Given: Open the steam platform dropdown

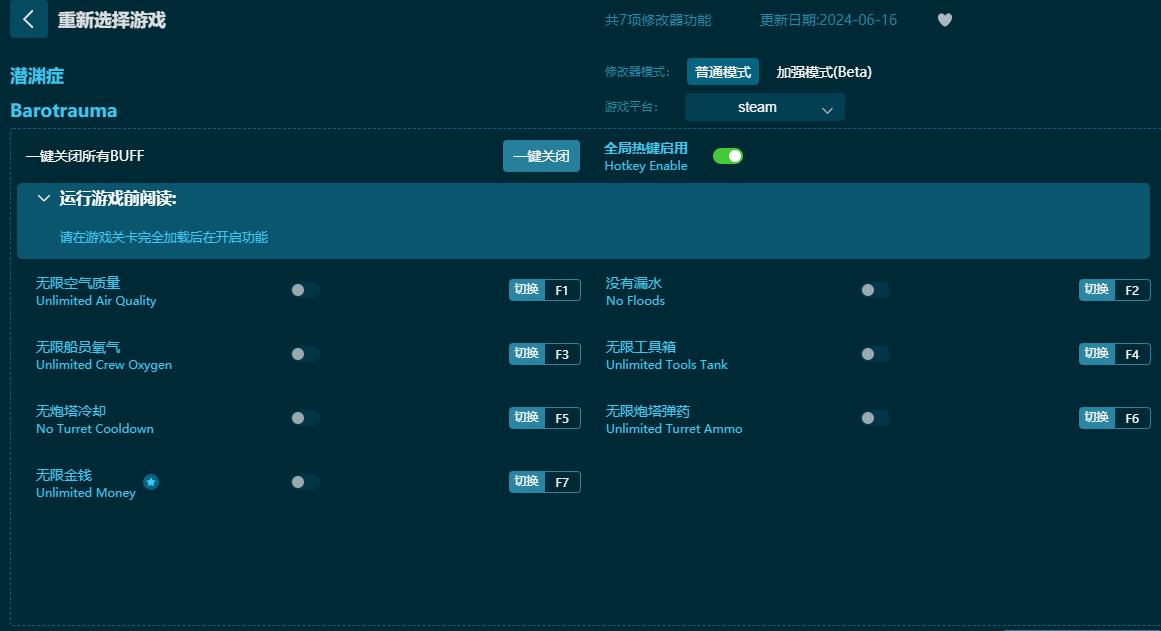Looking at the screenshot, I should pyautogui.click(x=764, y=107).
